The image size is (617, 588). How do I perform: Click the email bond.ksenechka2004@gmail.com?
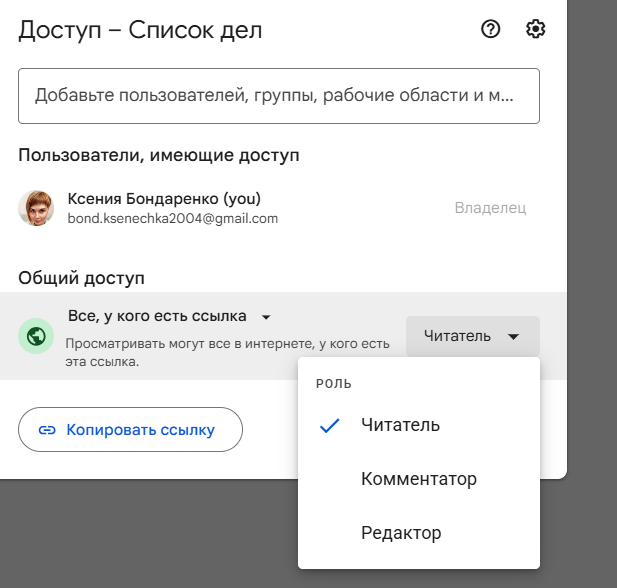pyautogui.click(x=173, y=218)
